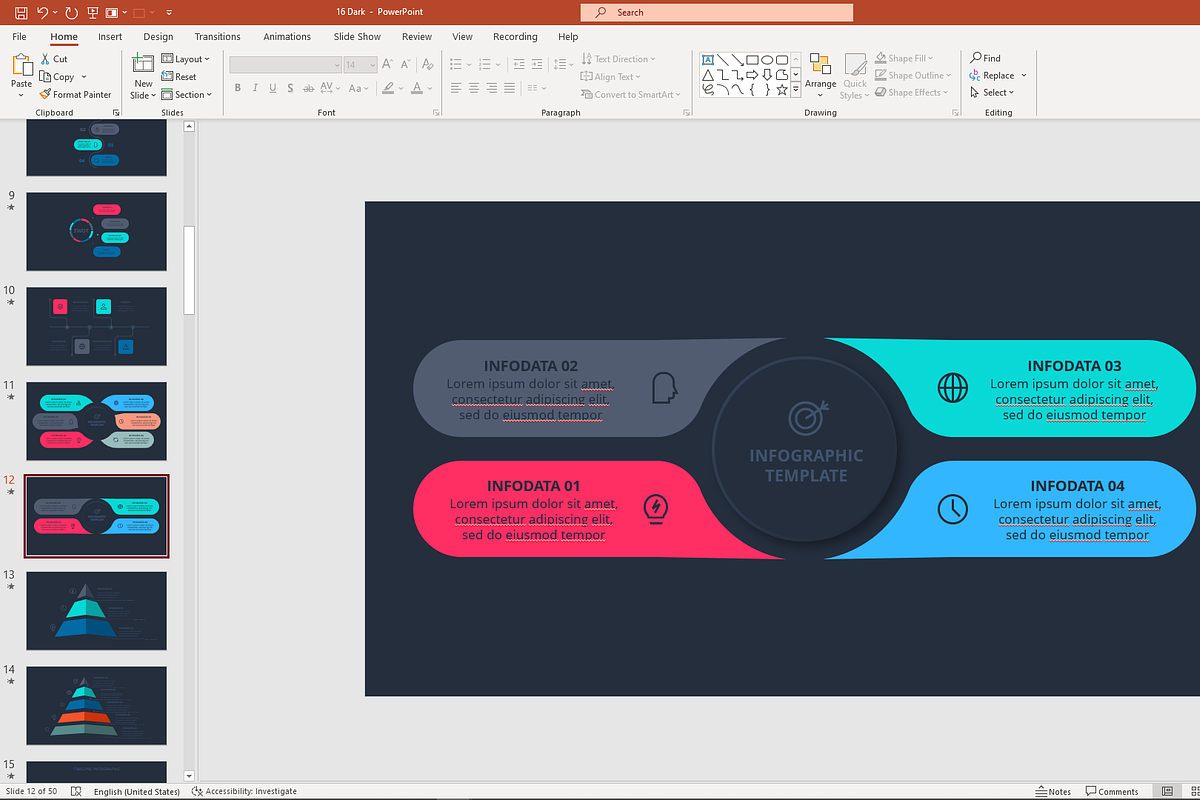Select slide 13 pyramid thumbnail
This screenshot has height=800, width=1200.
tap(96, 610)
